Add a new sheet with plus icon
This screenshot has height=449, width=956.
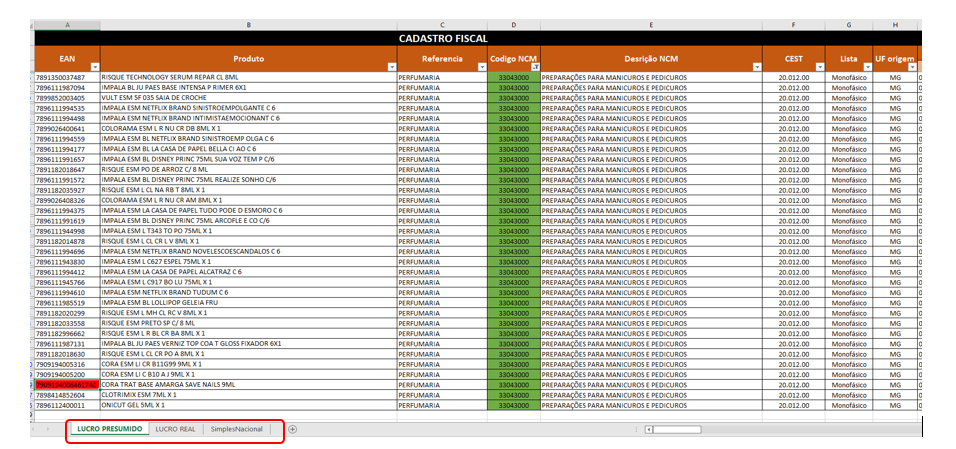click(x=293, y=429)
